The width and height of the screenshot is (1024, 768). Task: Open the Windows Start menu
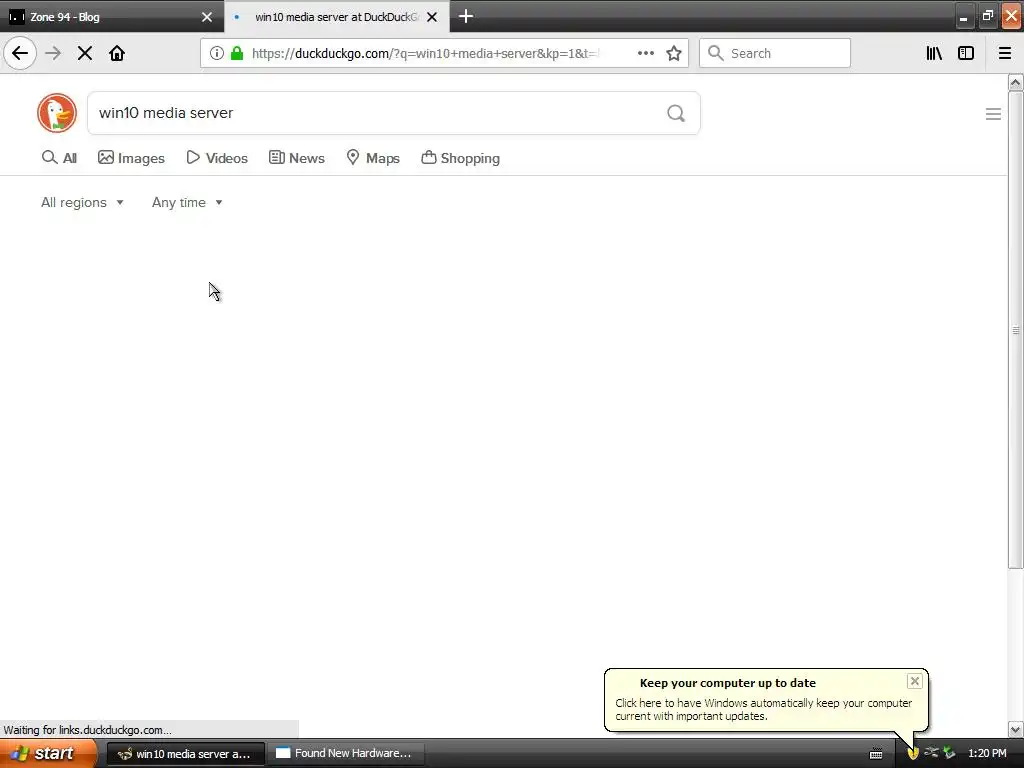click(48, 753)
